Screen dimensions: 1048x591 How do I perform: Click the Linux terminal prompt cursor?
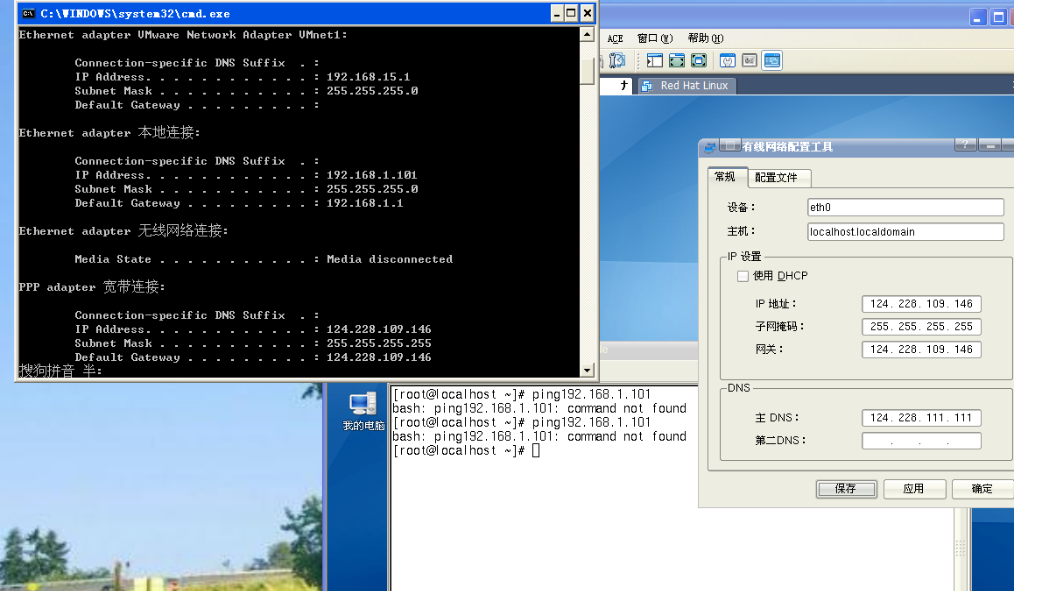[535, 451]
